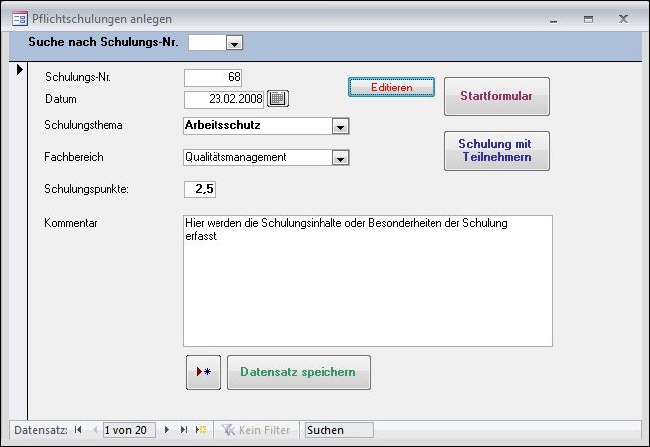Click Schulung mit Teilnehmern button
650x447 pixels.
click(x=497, y=151)
